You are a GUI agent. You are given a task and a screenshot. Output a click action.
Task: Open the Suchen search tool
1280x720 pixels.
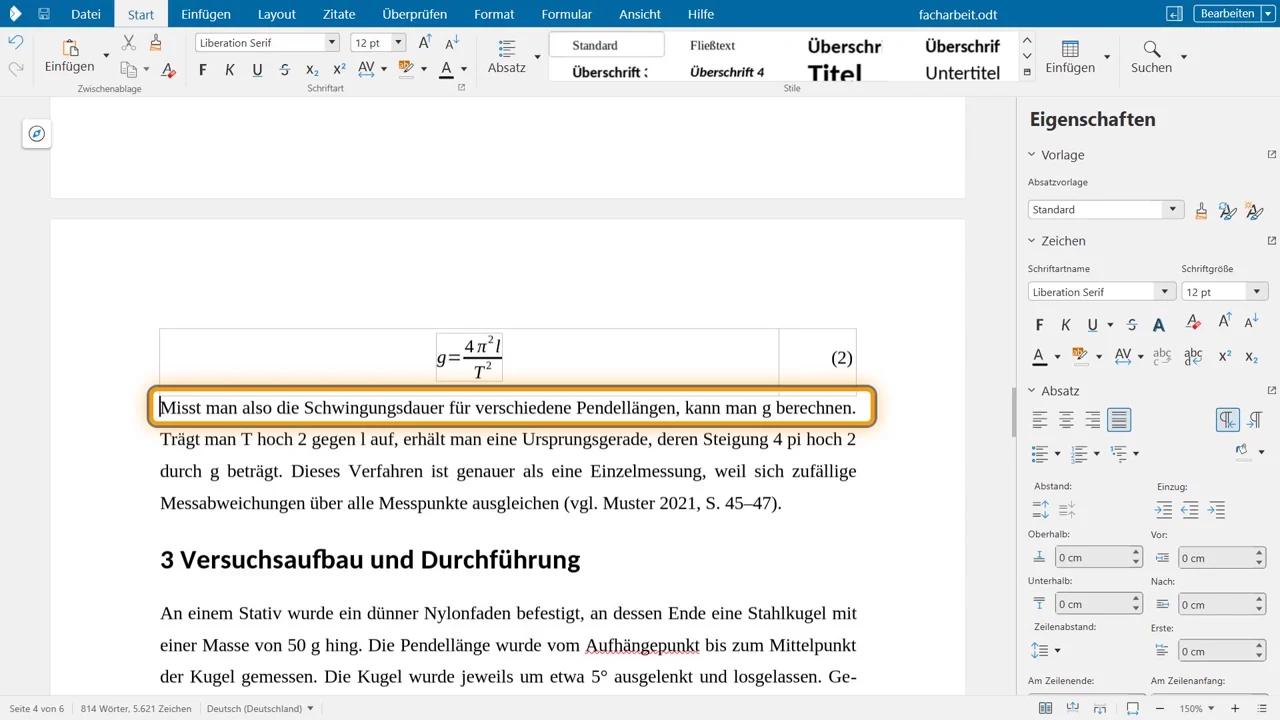point(1152,56)
